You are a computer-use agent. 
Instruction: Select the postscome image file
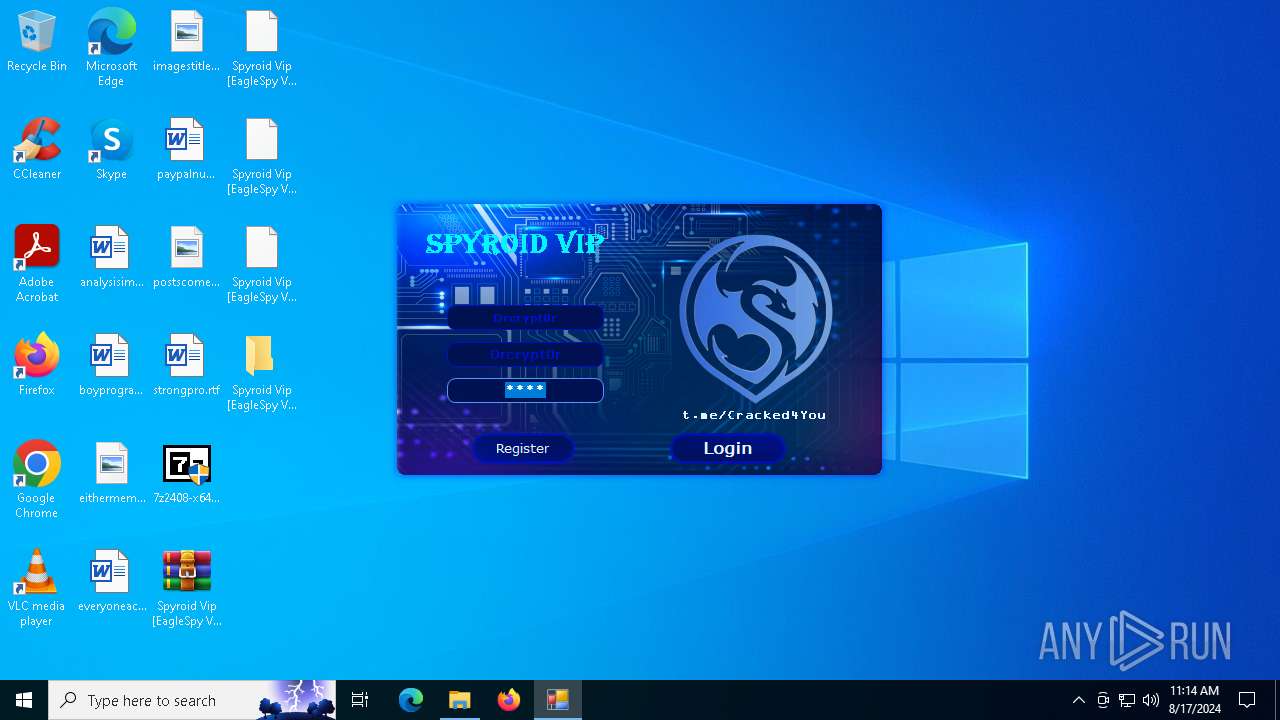[186, 258]
